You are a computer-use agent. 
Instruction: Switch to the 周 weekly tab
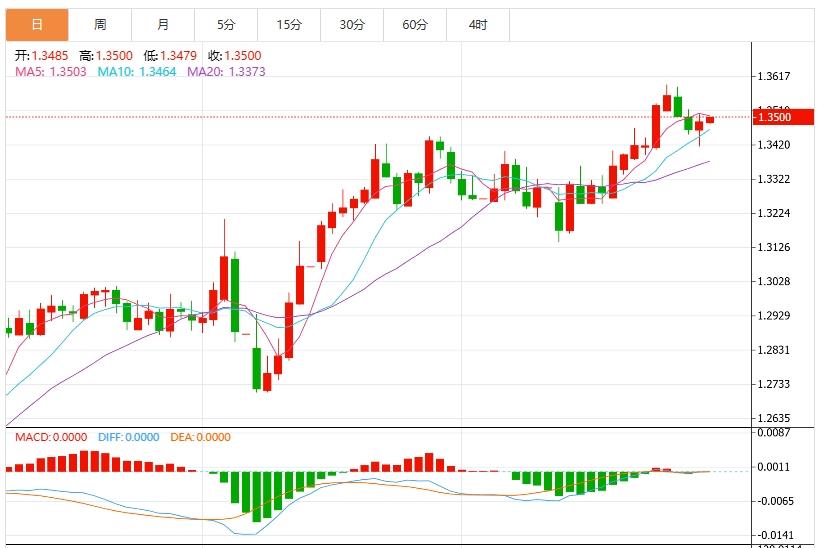point(100,24)
